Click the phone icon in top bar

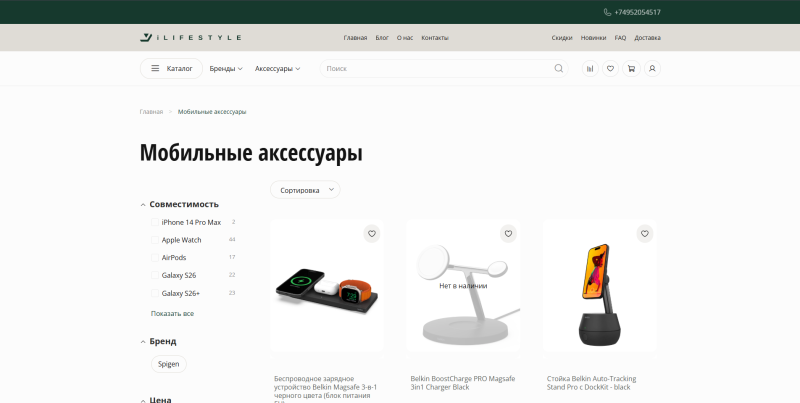(607, 12)
